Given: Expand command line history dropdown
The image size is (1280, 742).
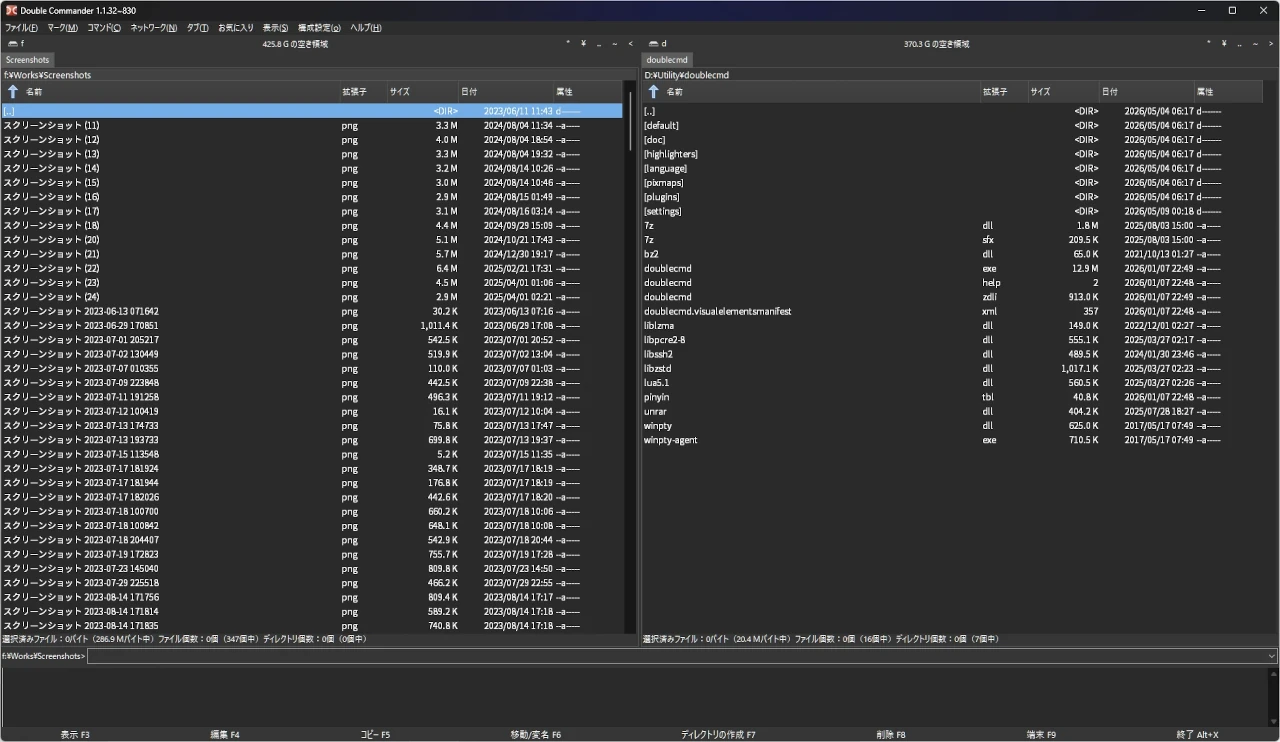Looking at the screenshot, I should coord(1271,656).
